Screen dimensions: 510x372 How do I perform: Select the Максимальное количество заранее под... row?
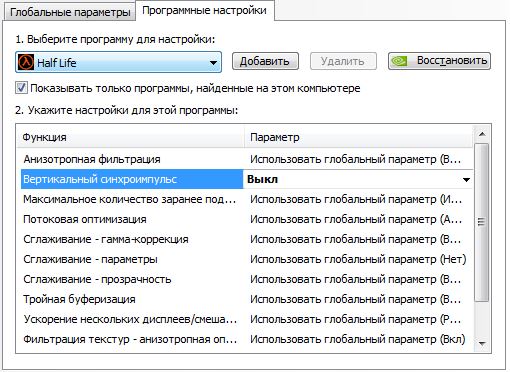(247, 199)
